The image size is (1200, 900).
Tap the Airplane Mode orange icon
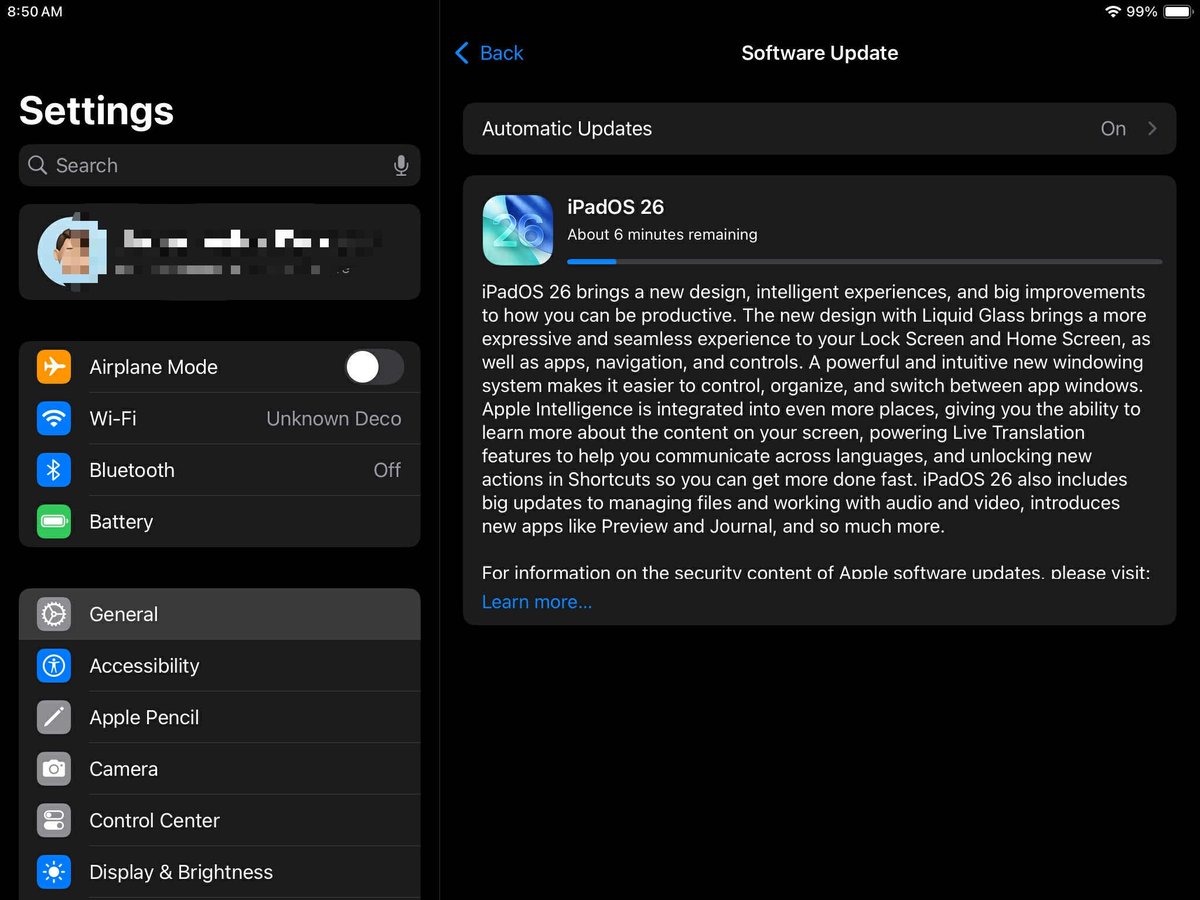point(54,367)
